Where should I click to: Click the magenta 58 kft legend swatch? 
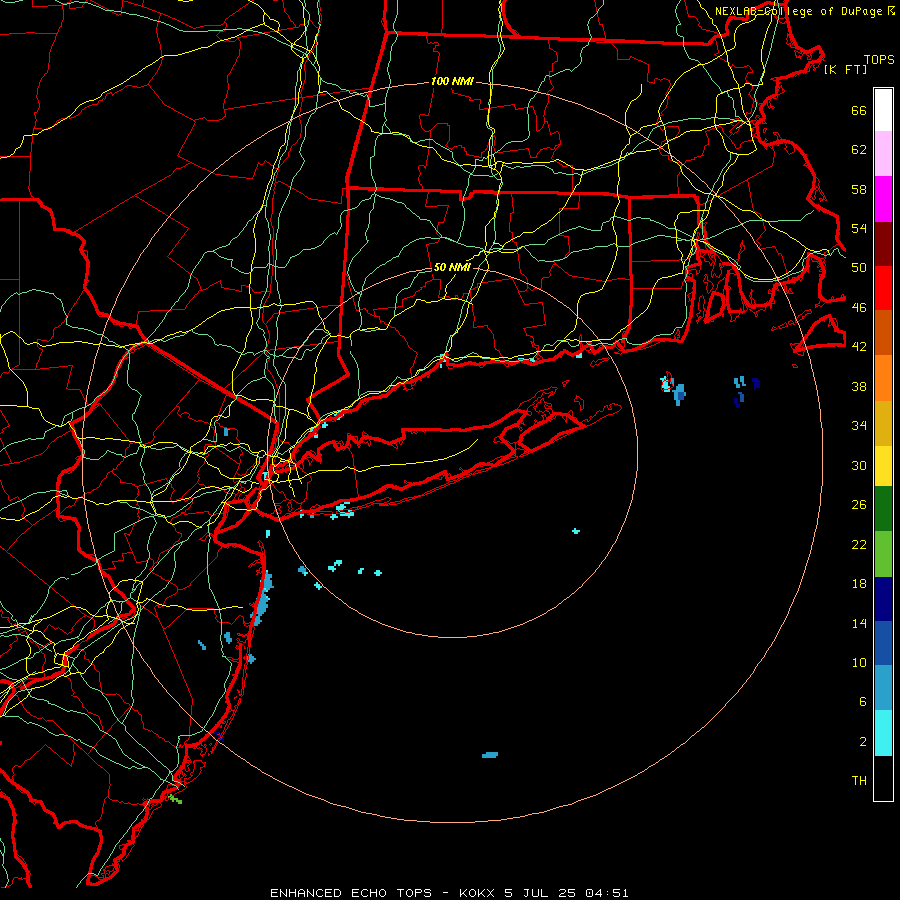[x=883, y=199]
